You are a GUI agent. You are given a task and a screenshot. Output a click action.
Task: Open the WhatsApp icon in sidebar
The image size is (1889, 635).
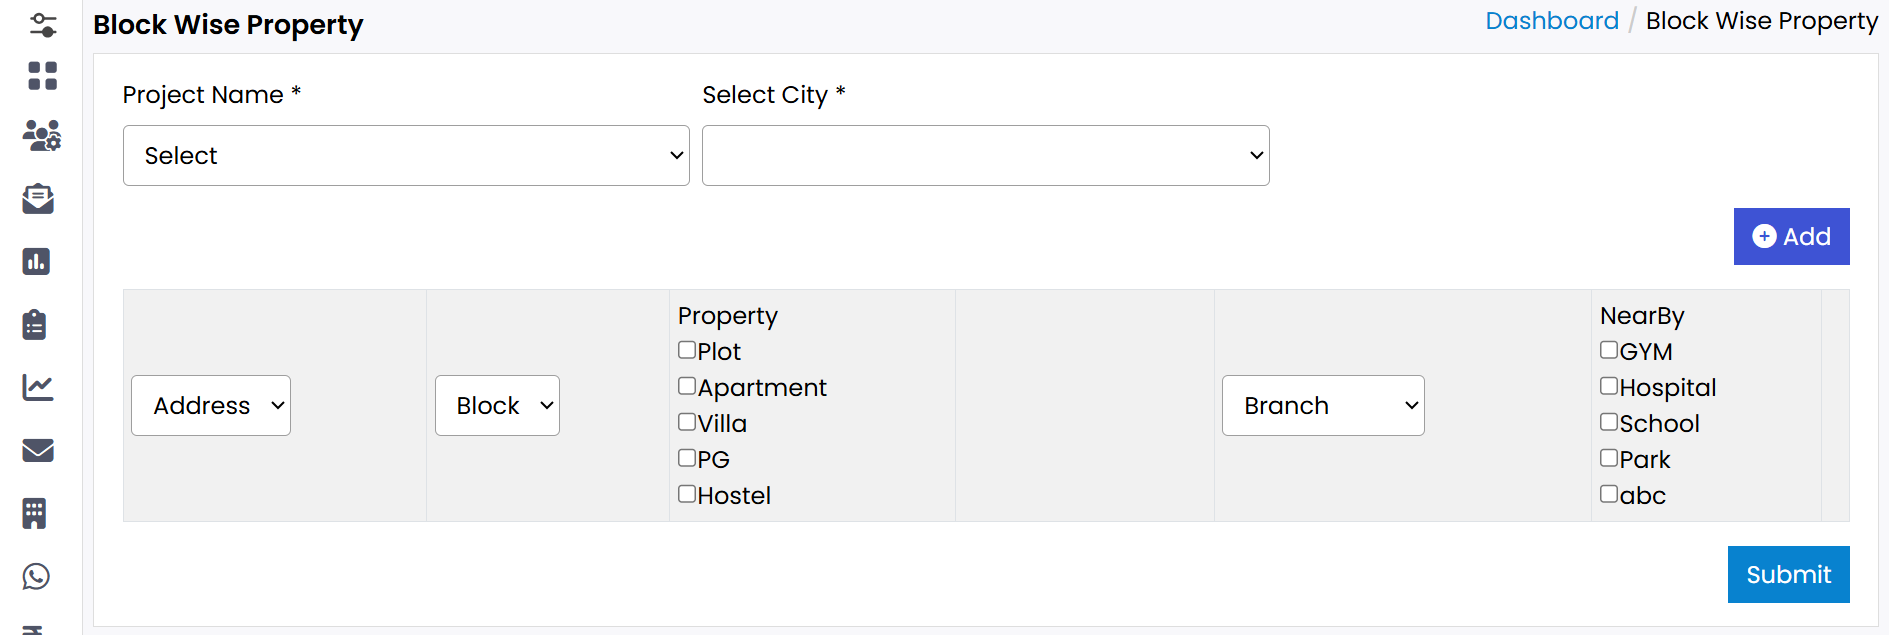tap(37, 576)
